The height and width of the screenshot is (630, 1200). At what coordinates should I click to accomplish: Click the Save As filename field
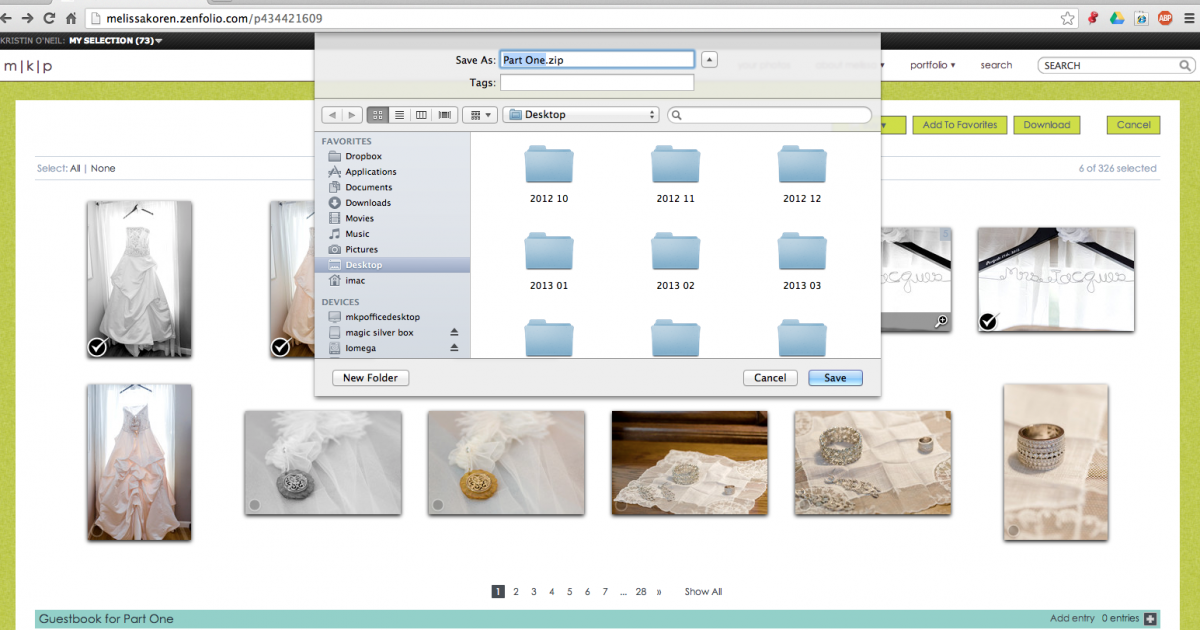[597, 60]
